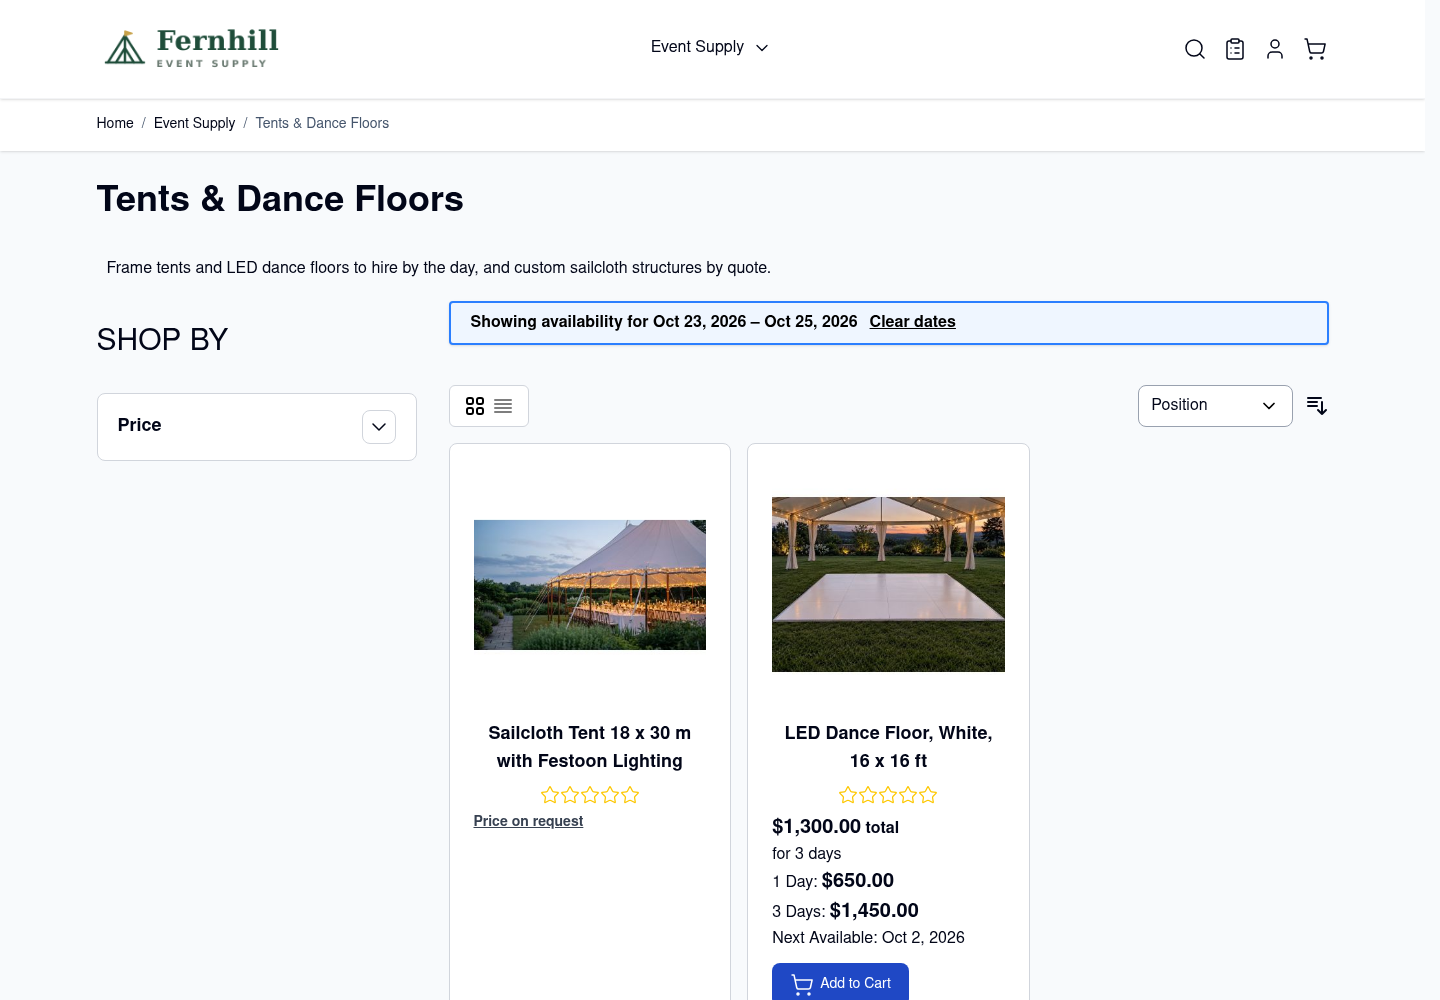Click Home in the breadcrumb
The height and width of the screenshot is (1000, 1440).
pyautogui.click(x=115, y=123)
